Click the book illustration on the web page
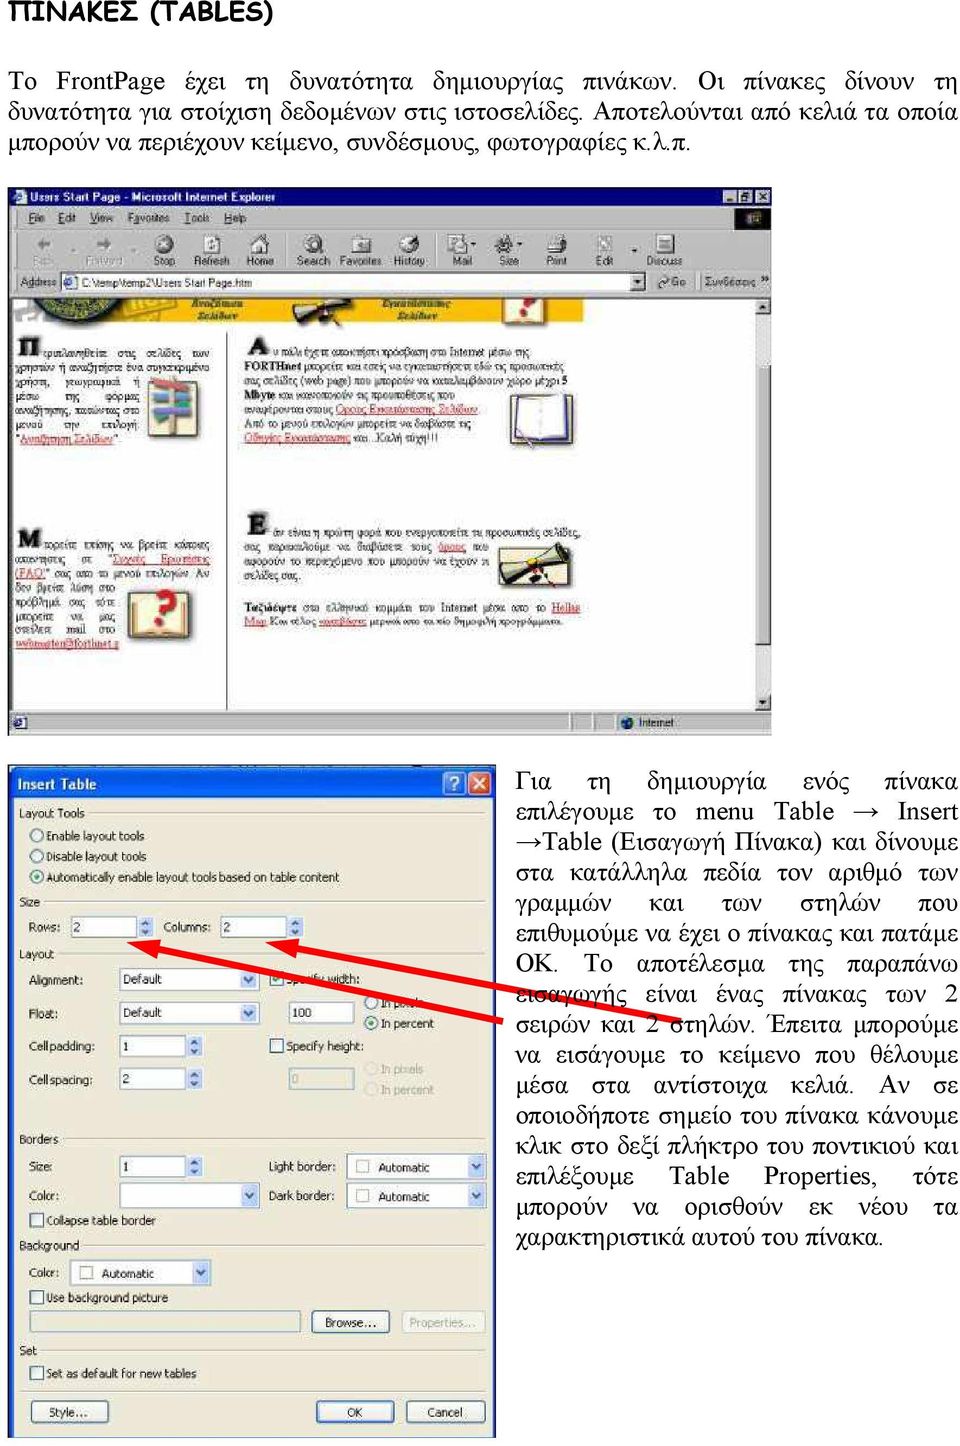 [541, 421]
